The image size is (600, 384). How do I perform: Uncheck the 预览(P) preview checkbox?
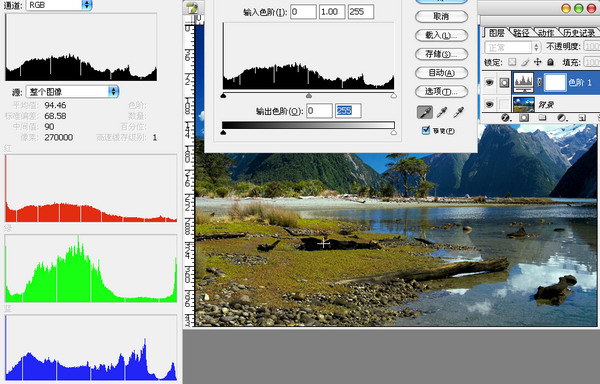tap(426, 130)
